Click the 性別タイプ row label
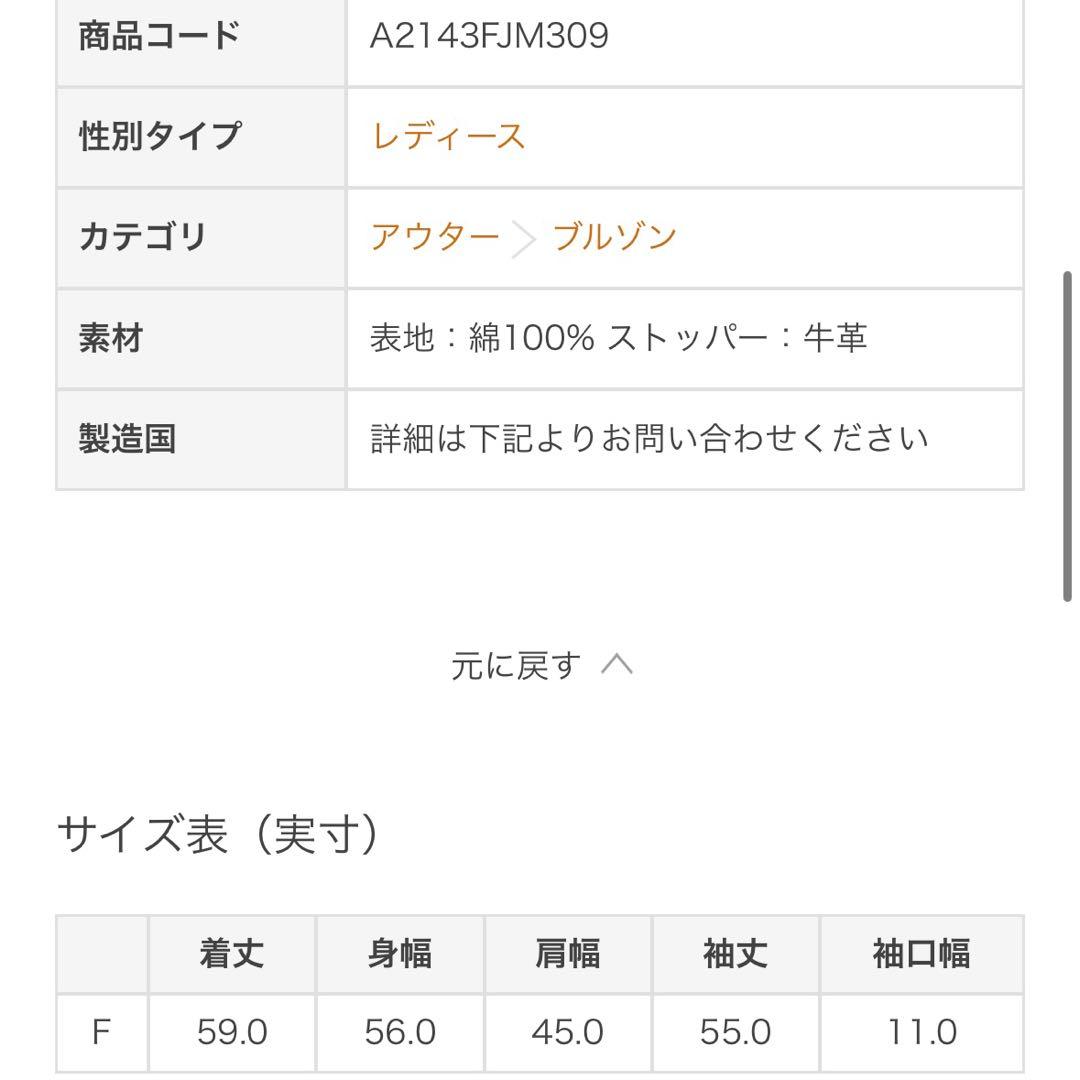Screen dimensions: 1080x1080 point(160,136)
